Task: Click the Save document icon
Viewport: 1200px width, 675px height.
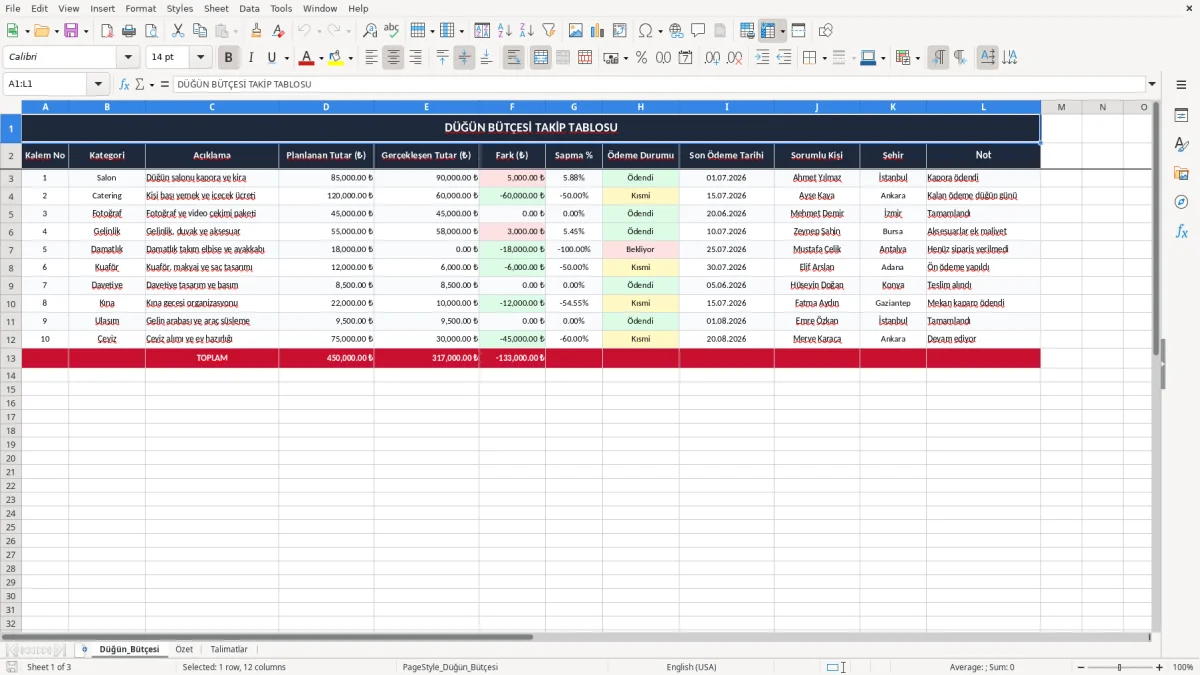Action: tap(71, 31)
